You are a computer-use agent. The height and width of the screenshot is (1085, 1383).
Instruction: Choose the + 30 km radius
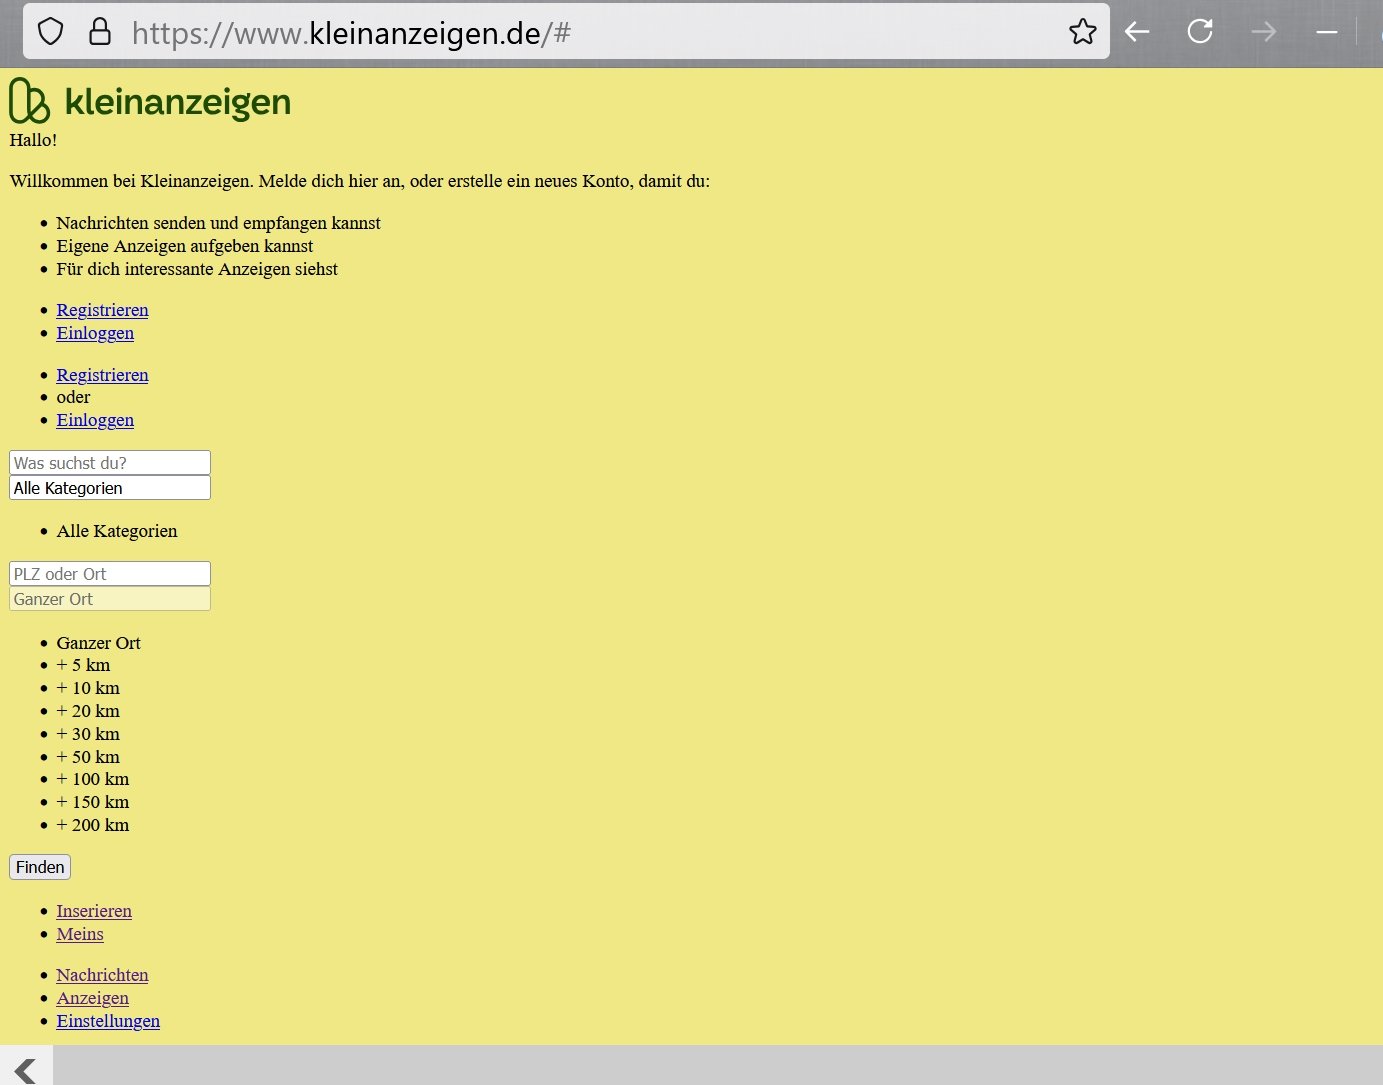[88, 734]
